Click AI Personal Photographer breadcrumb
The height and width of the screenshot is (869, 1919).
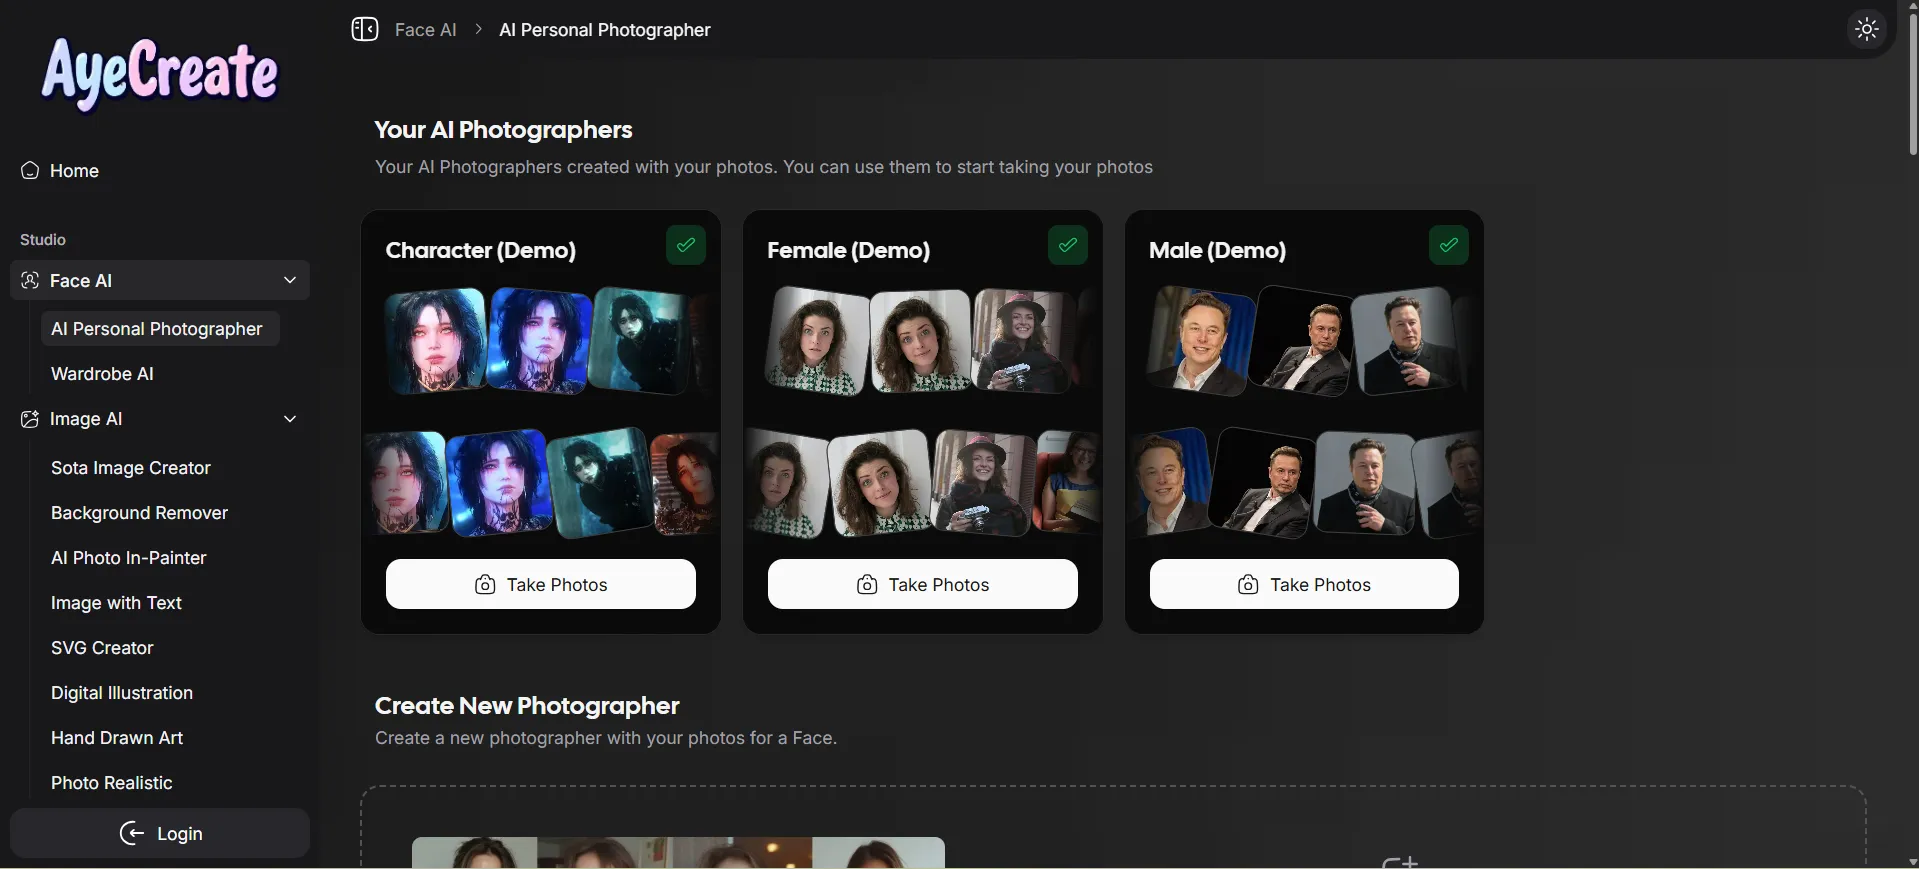coord(605,30)
